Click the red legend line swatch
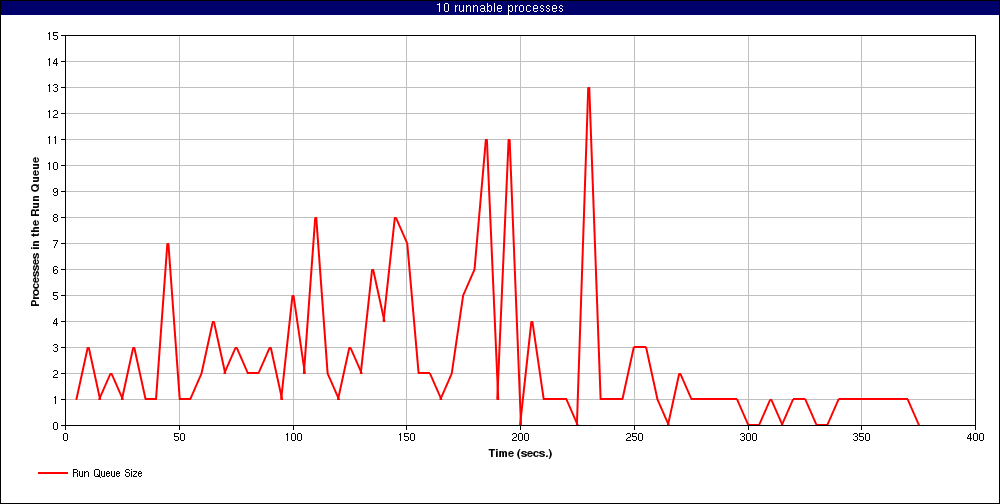Screen dimensions: 1000x504 (54, 473)
